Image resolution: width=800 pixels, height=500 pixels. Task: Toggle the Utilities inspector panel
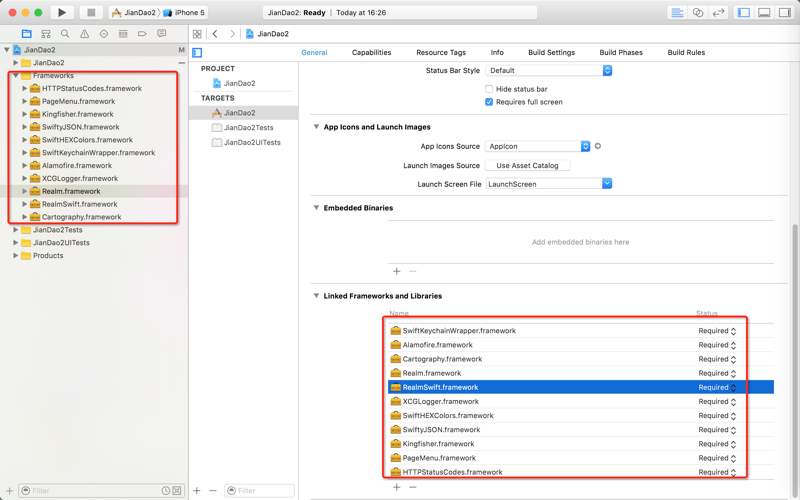coord(785,13)
